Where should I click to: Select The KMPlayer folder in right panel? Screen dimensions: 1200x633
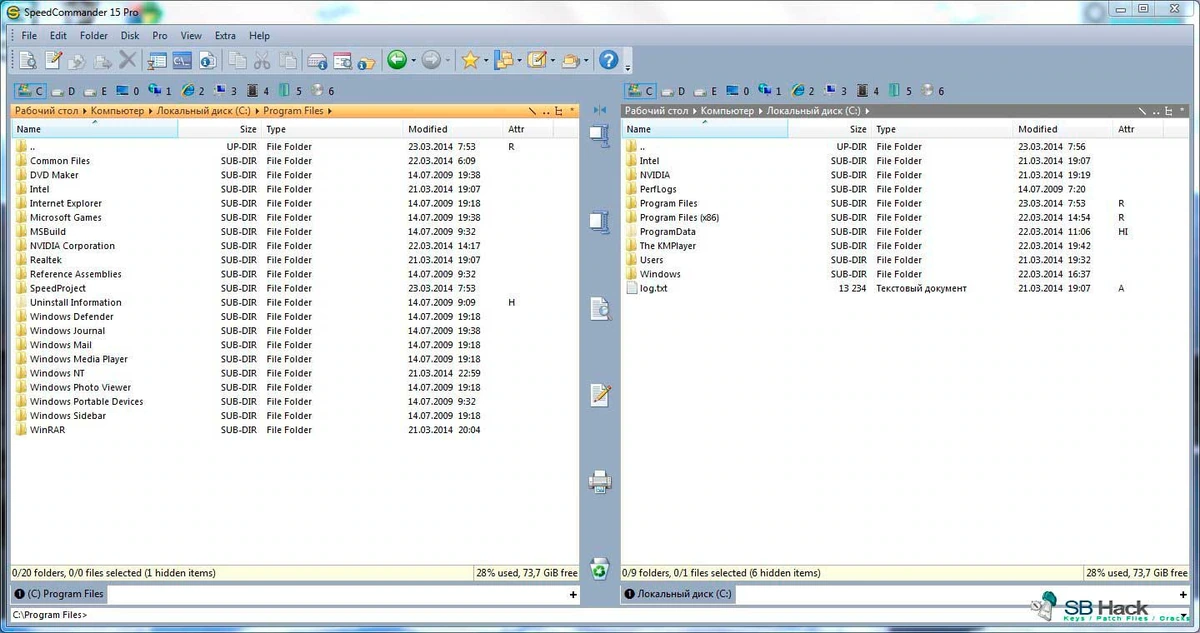coord(667,246)
